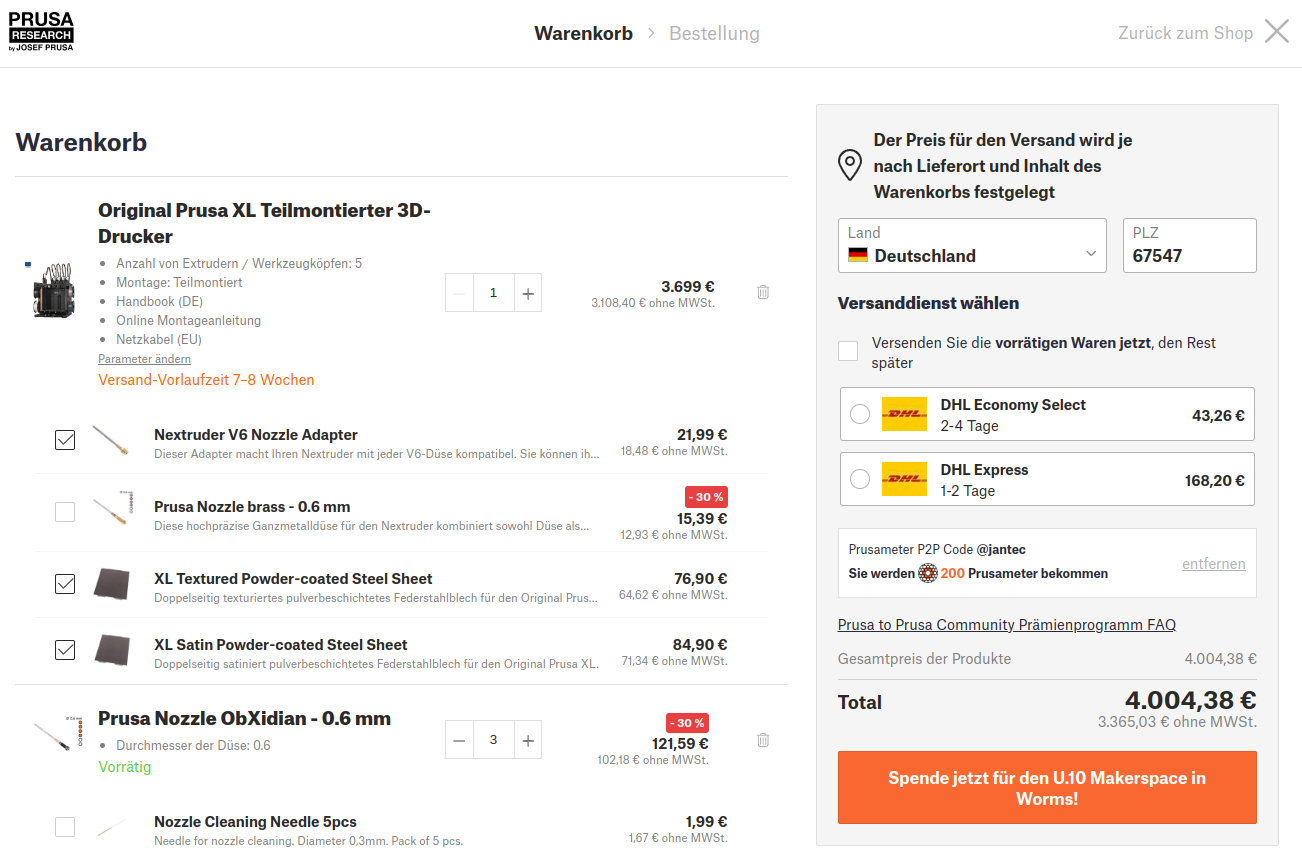
Task: Click Prusameter P2P Code @jantec text
Action: 937,549
